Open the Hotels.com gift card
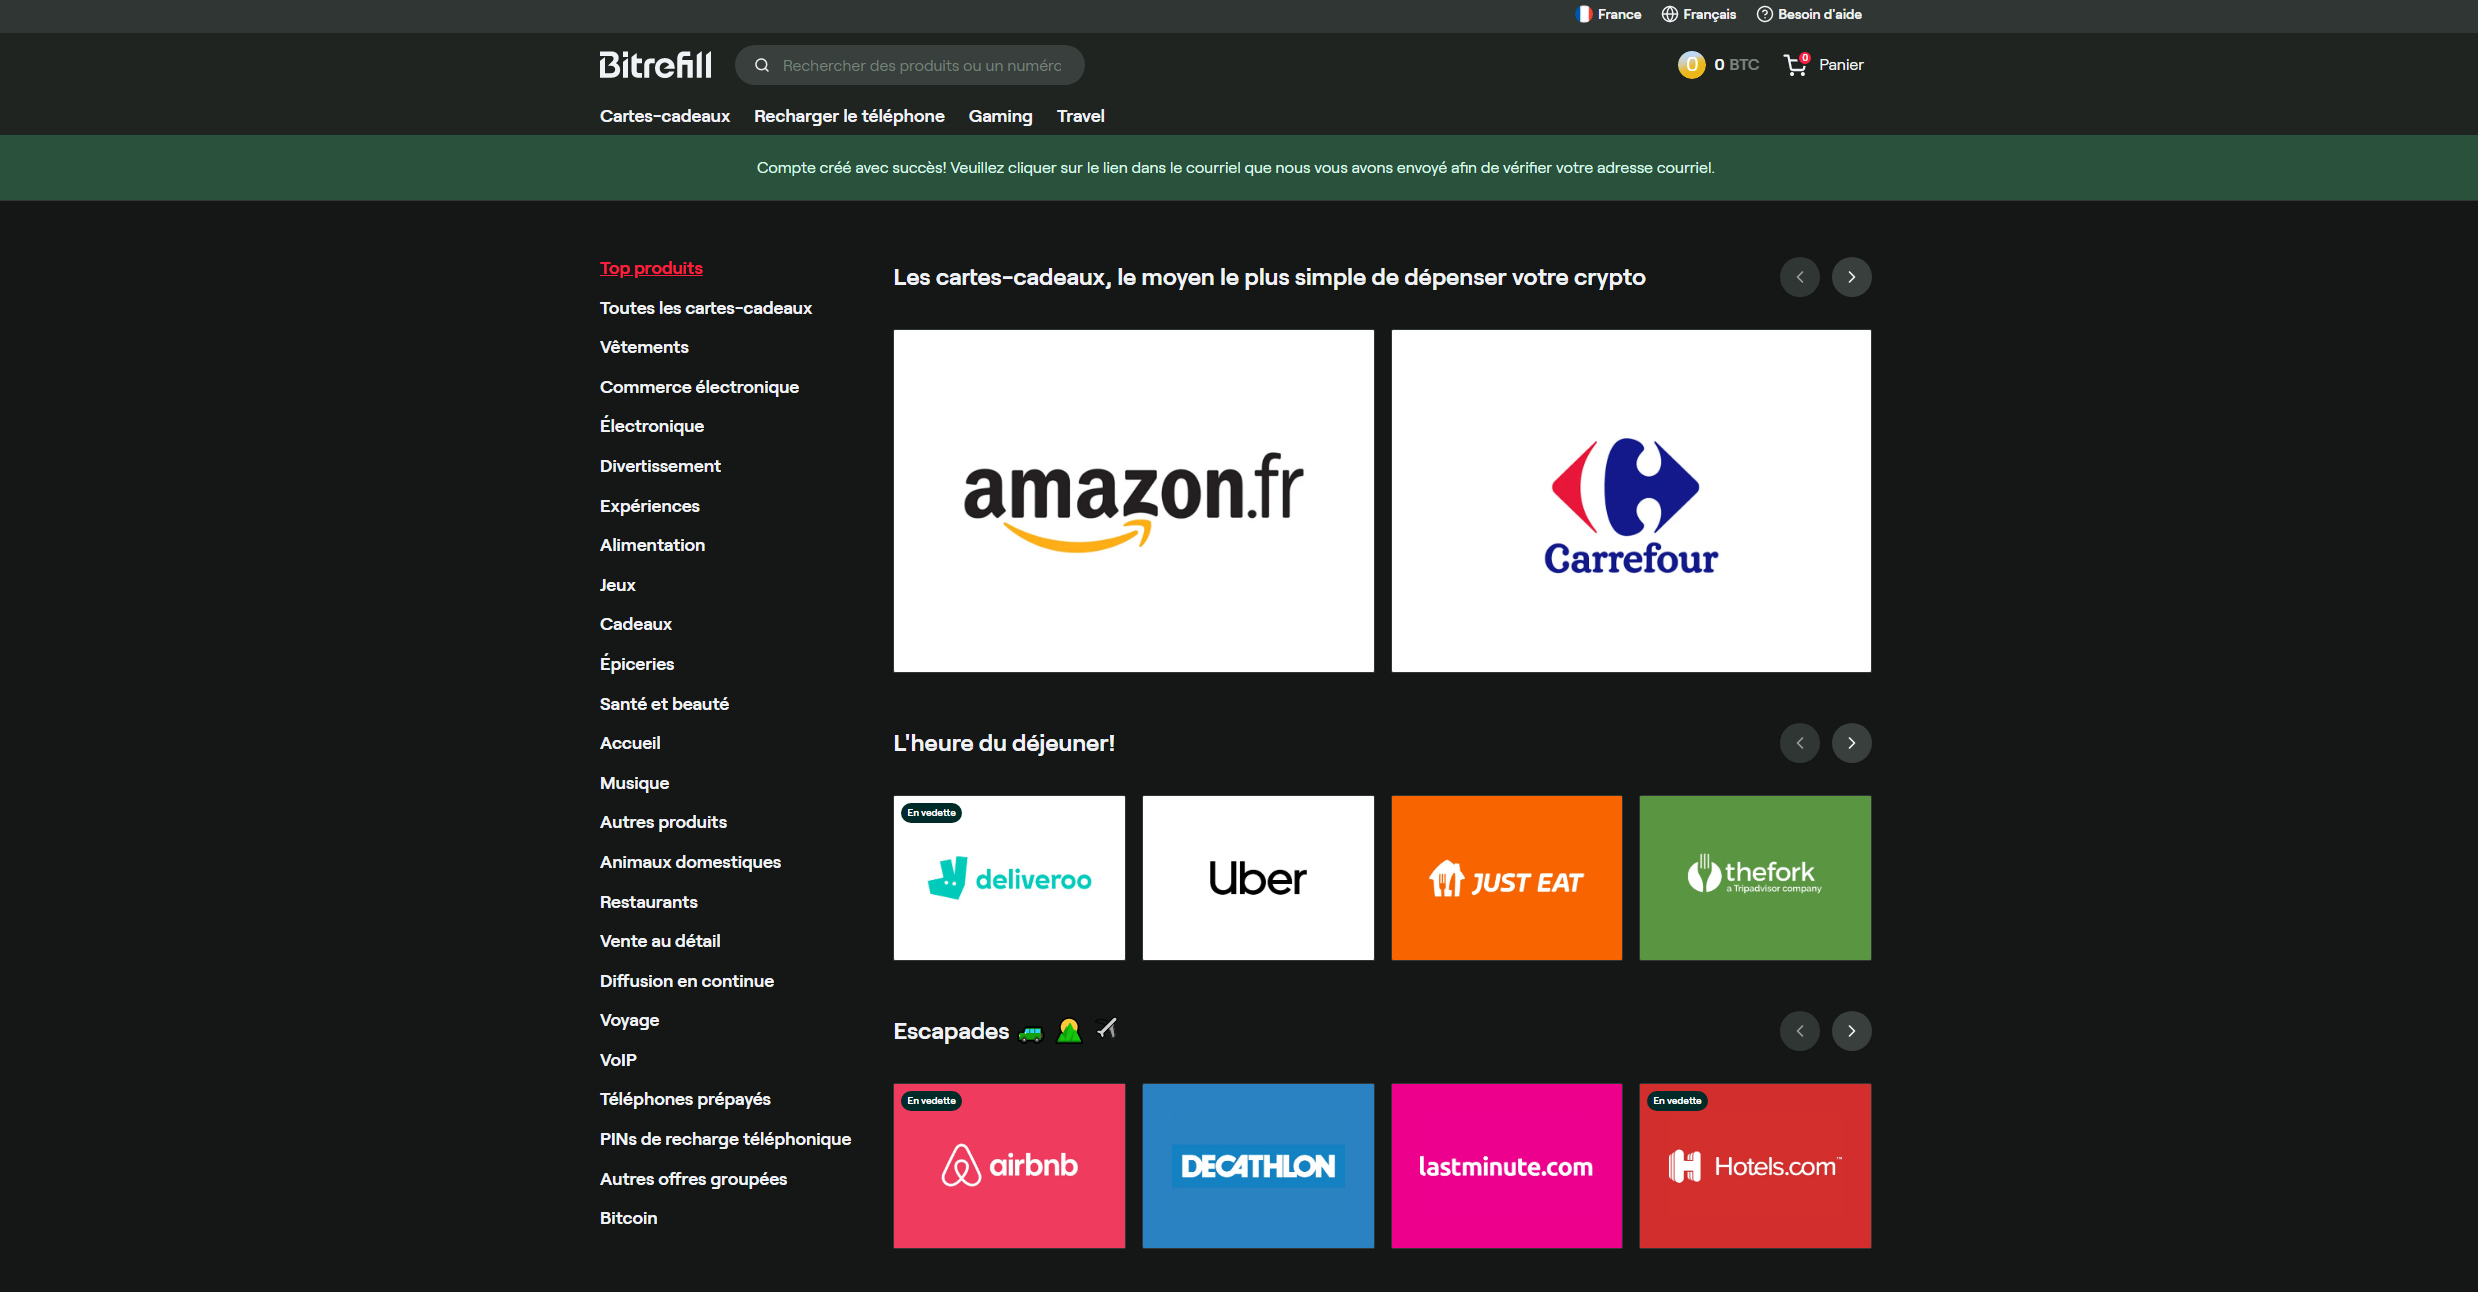This screenshot has width=2478, height=1292. click(1755, 1166)
